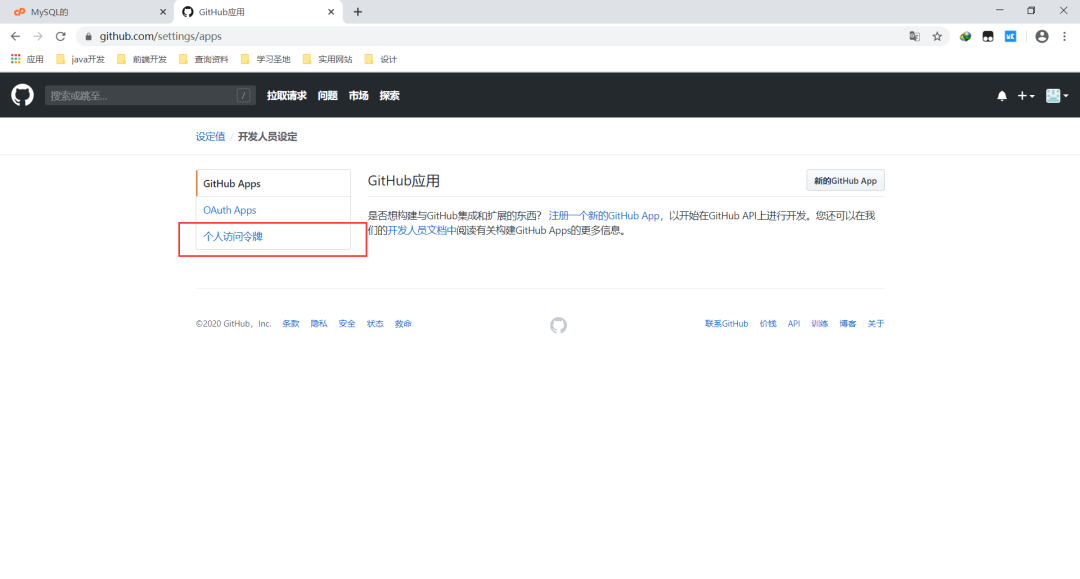The height and width of the screenshot is (579, 1080).
Task: Open 拉取请求 in the header
Action: [287, 96]
